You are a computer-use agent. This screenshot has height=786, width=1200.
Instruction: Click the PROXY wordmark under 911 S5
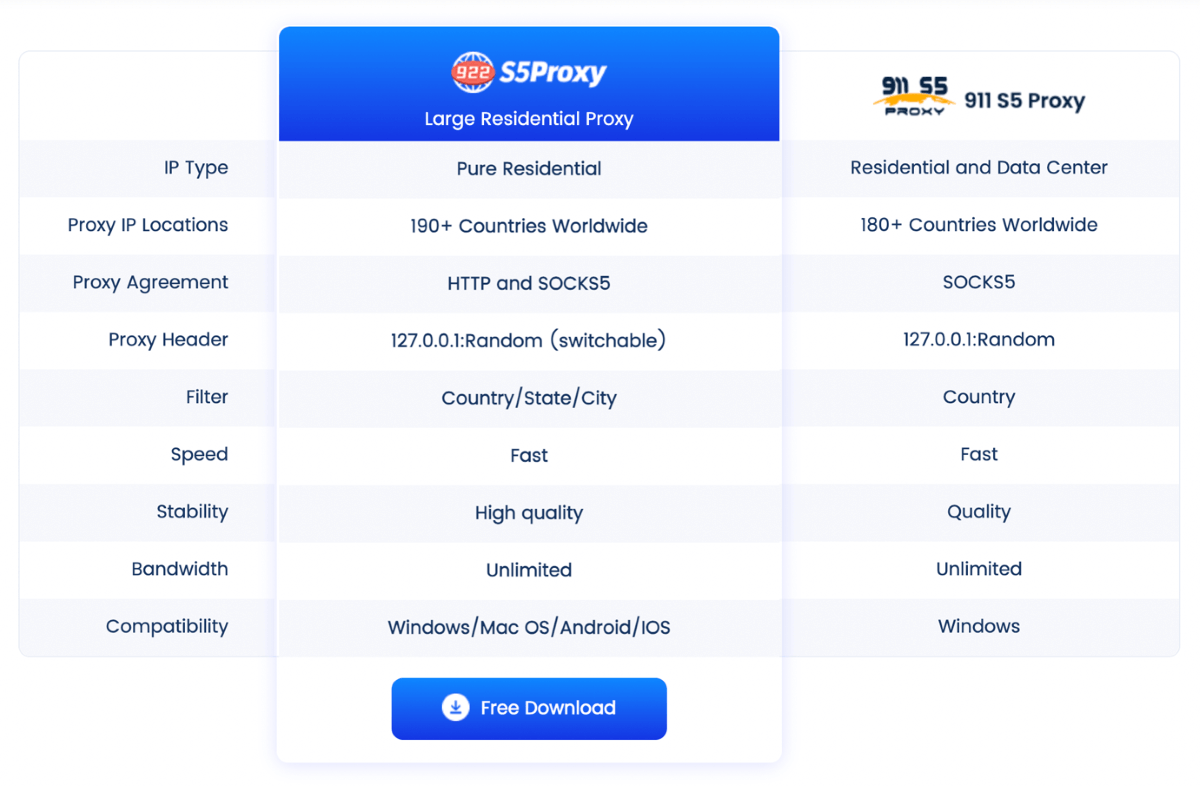click(x=915, y=110)
